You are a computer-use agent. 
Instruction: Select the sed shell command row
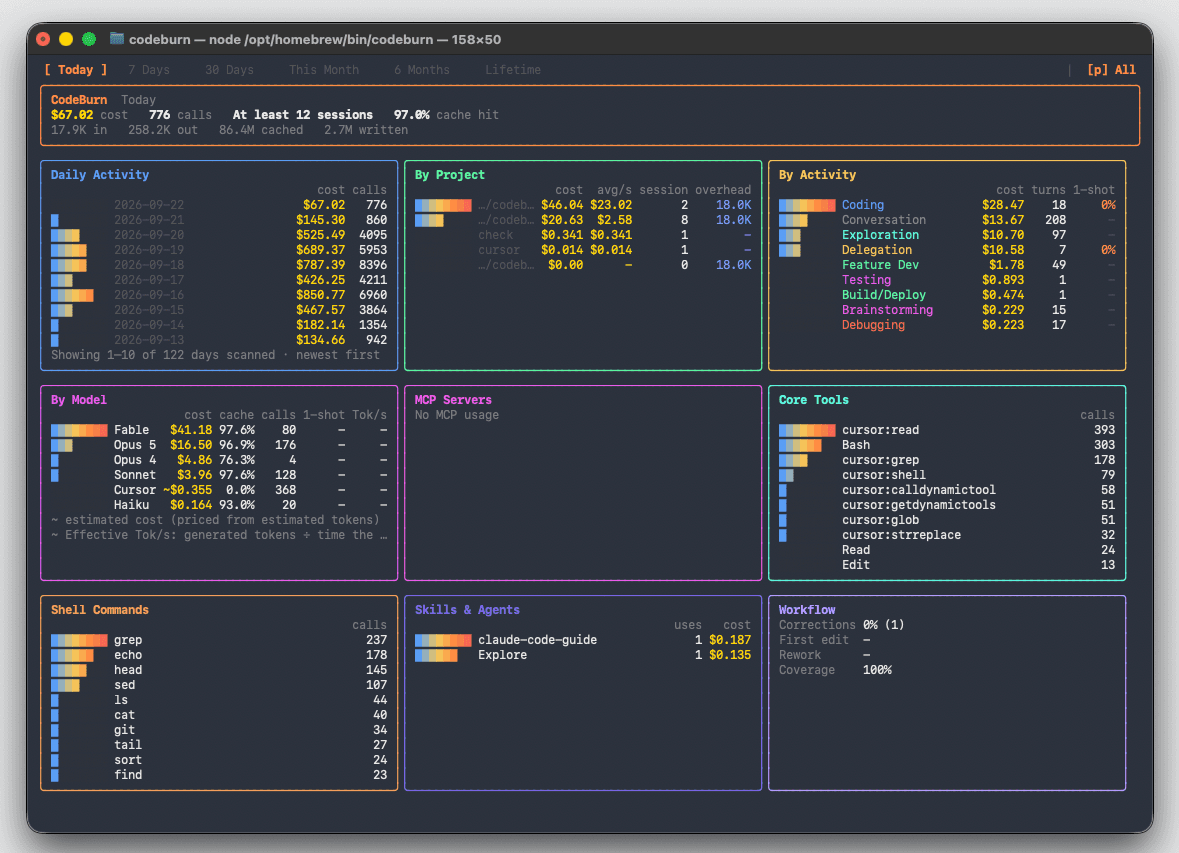click(x=219, y=685)
